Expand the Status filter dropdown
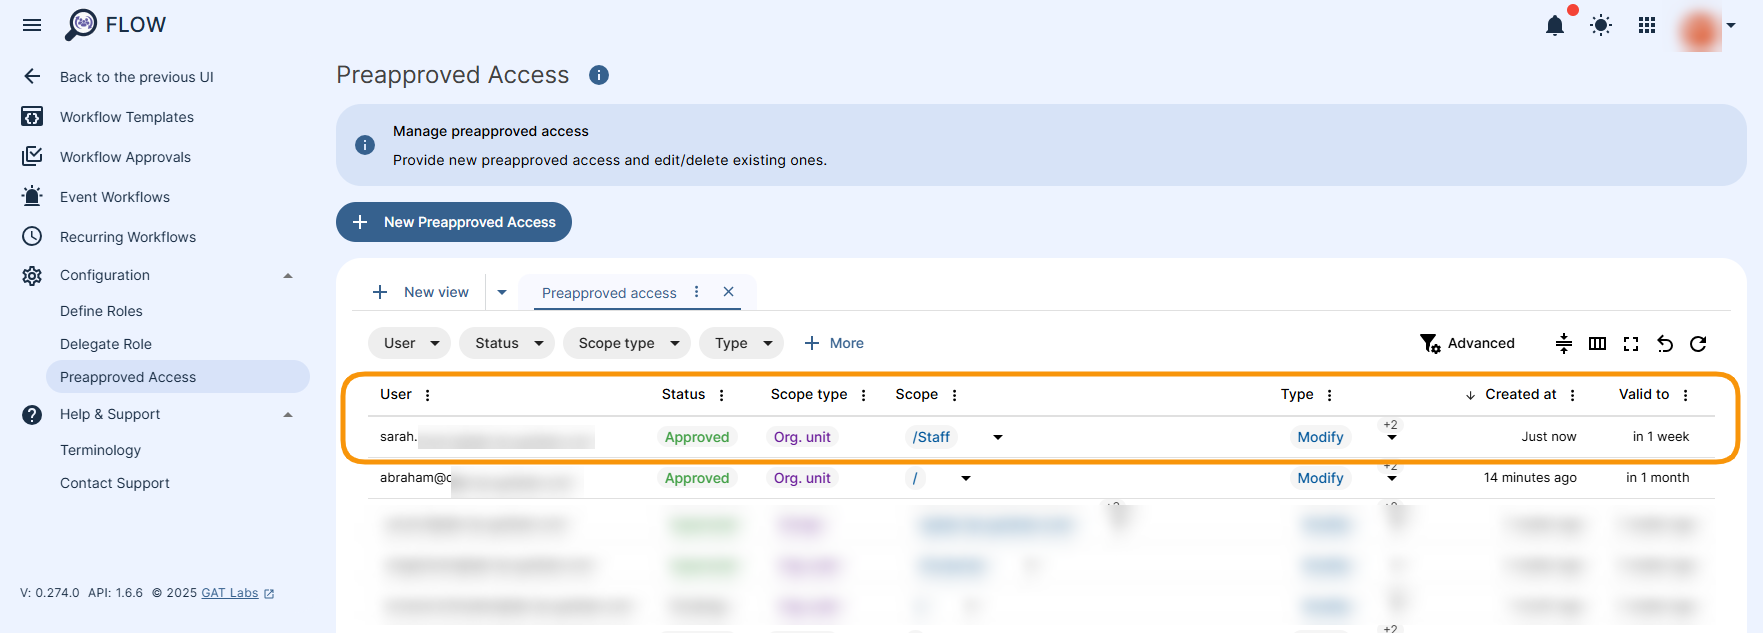This screenshot has height=633, width=1763. pyautogui.click(x=507, y=343)
